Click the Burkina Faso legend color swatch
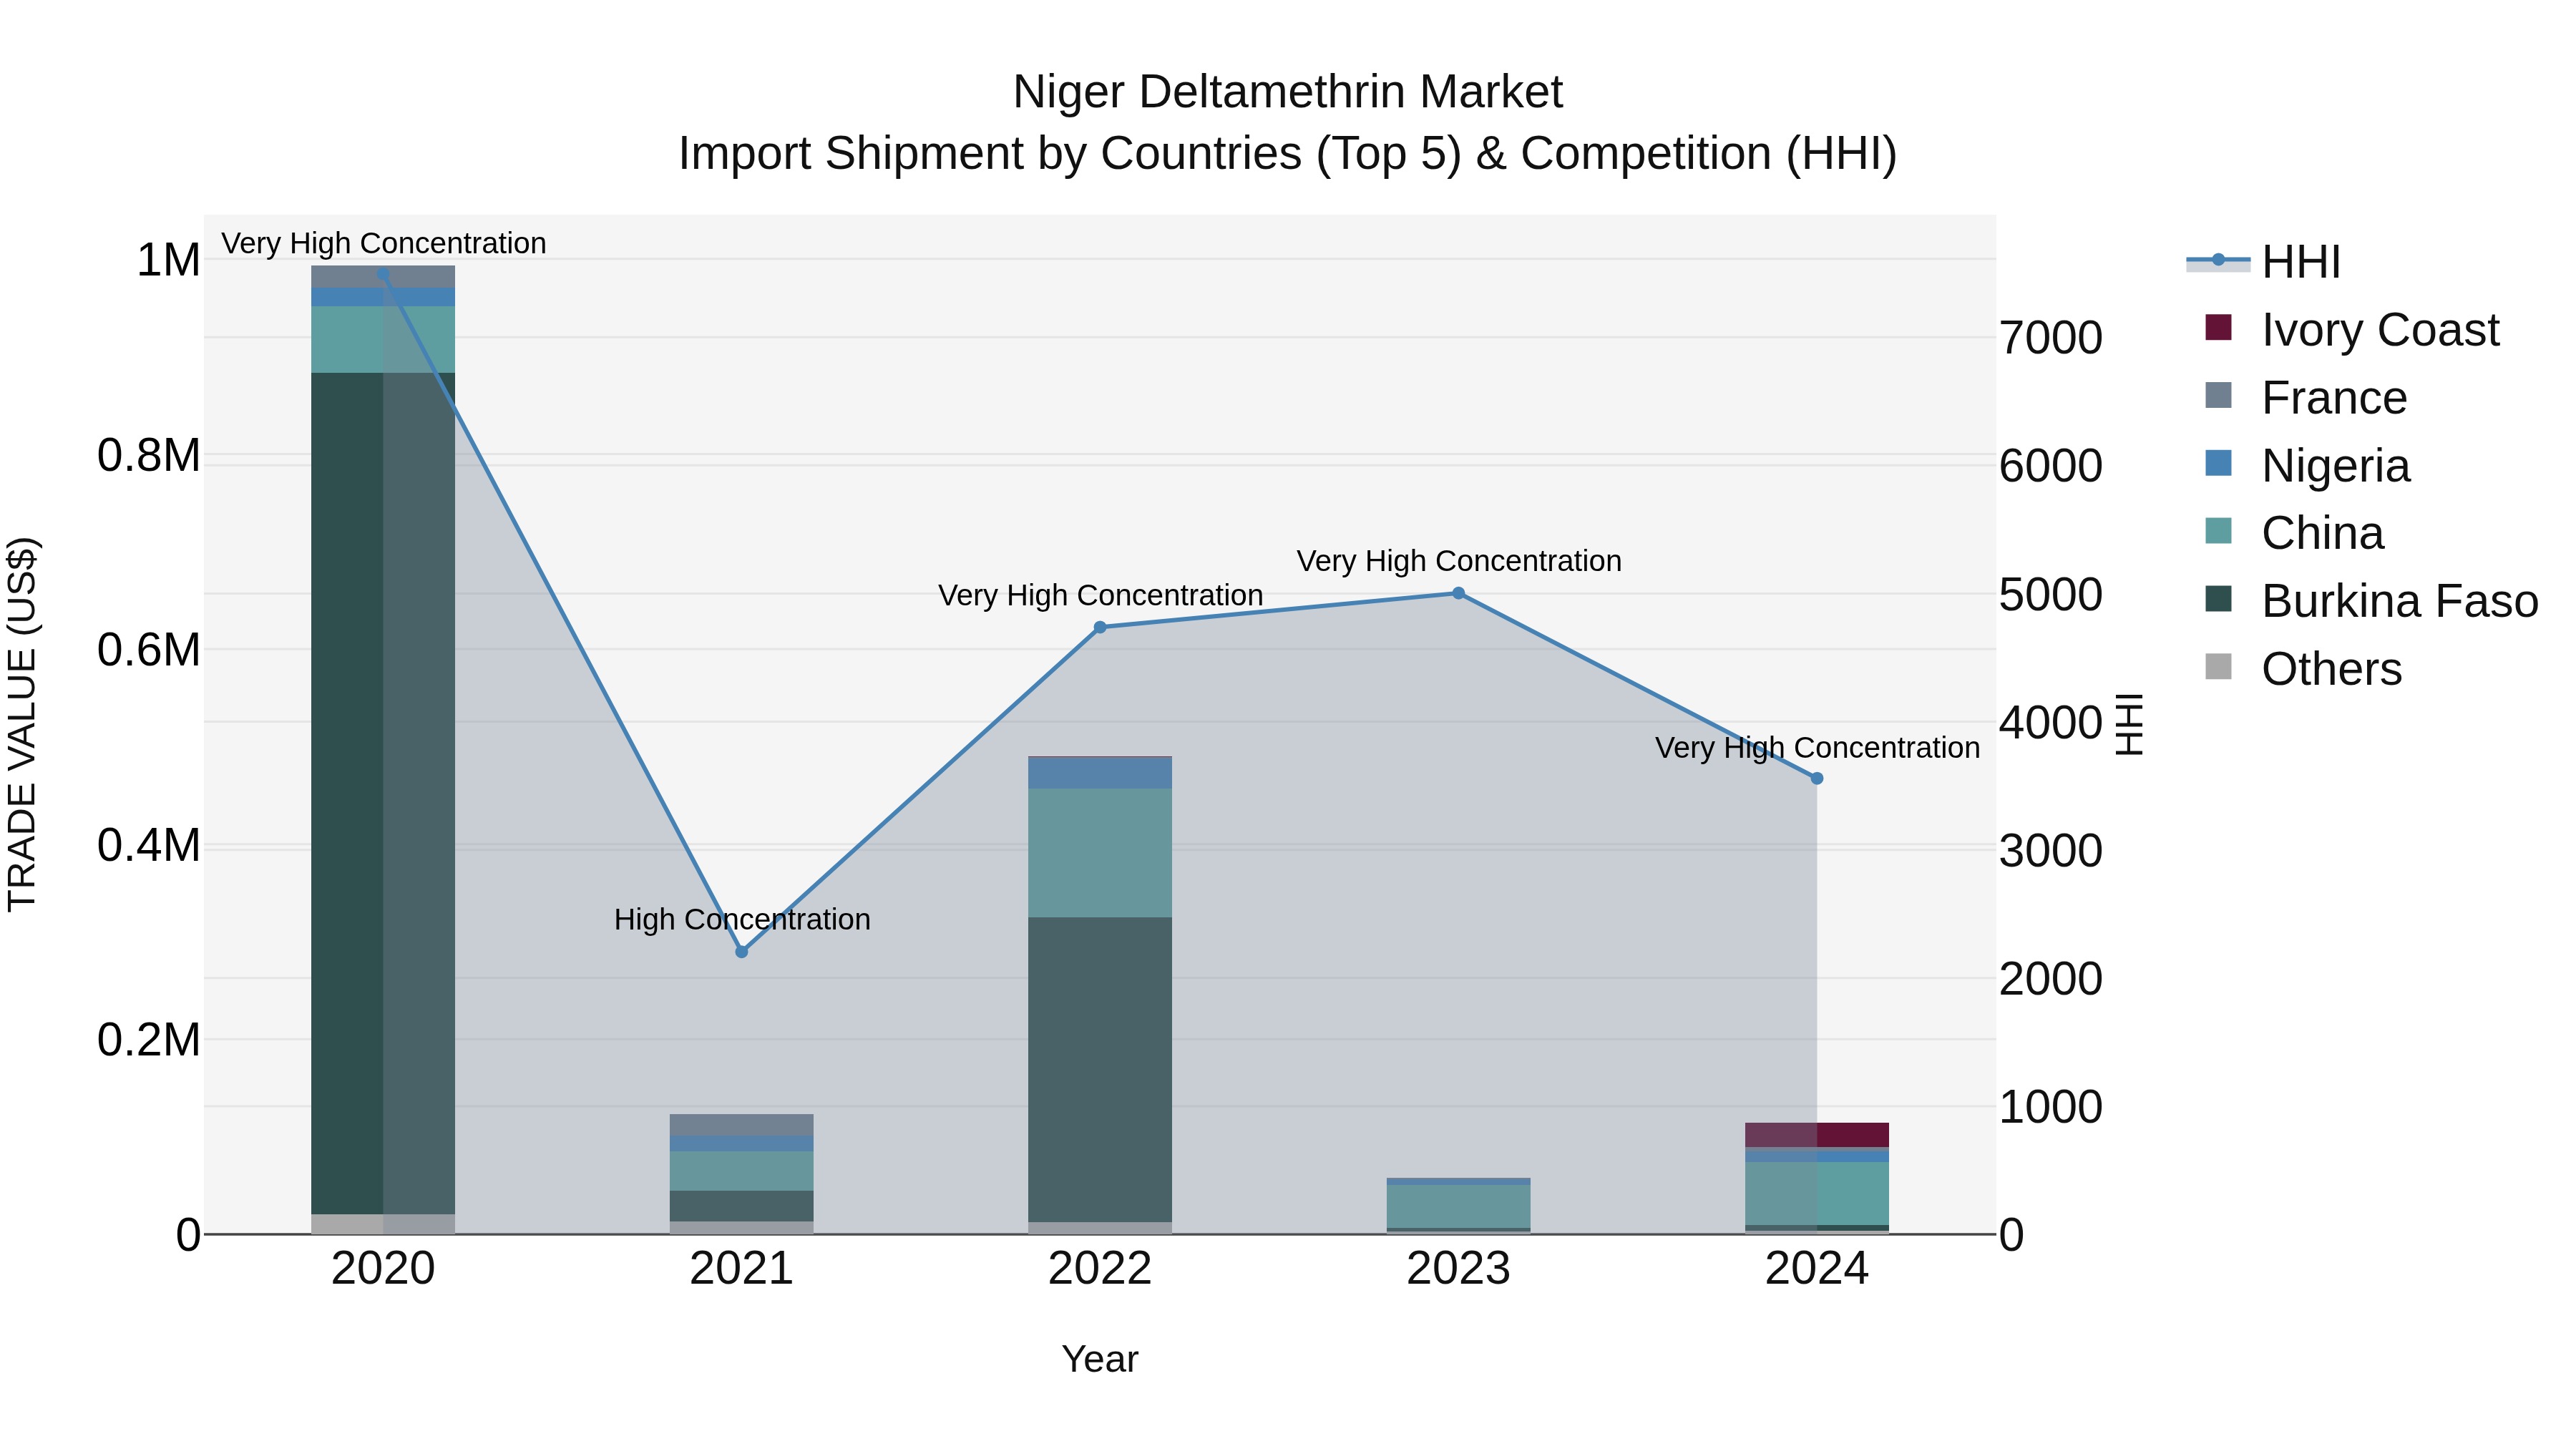The image size is (2576, 1449). pos(2218,599)
